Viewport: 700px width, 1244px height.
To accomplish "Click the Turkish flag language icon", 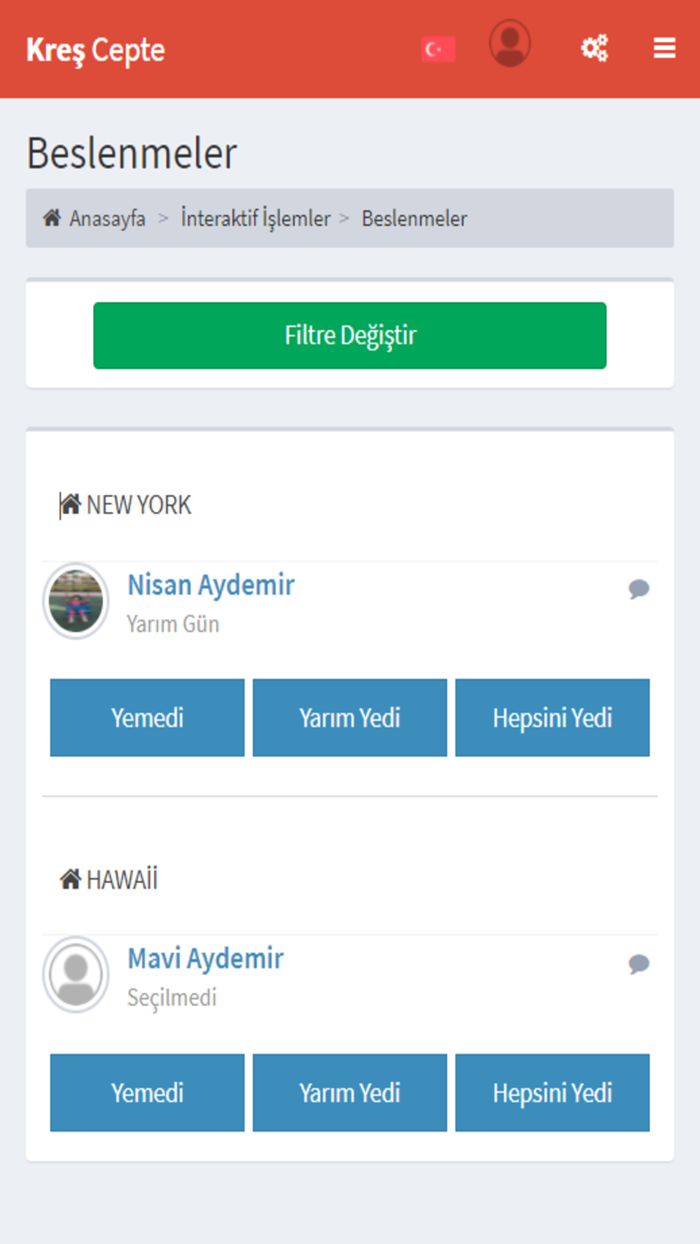I will click(x=438, y=49).
